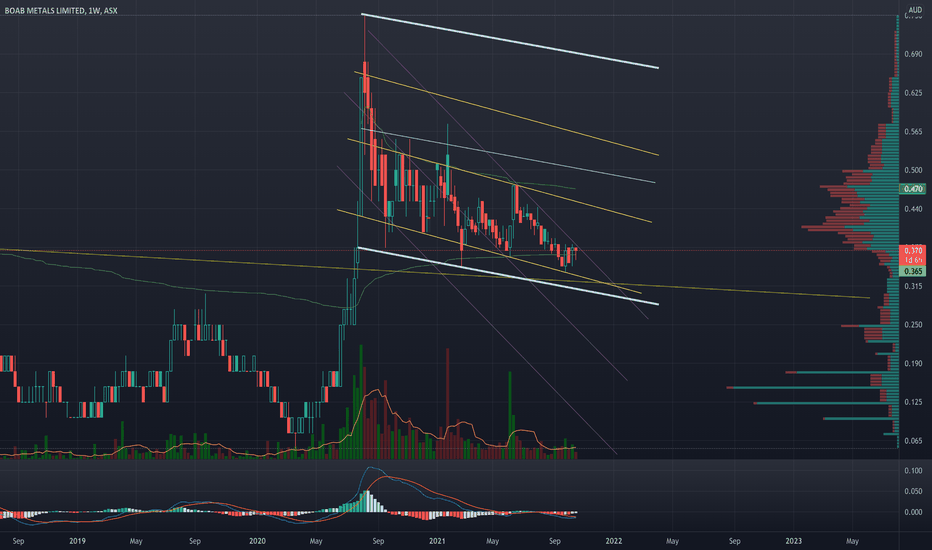Click the 0.565 price axis label

tap(914, 131)
